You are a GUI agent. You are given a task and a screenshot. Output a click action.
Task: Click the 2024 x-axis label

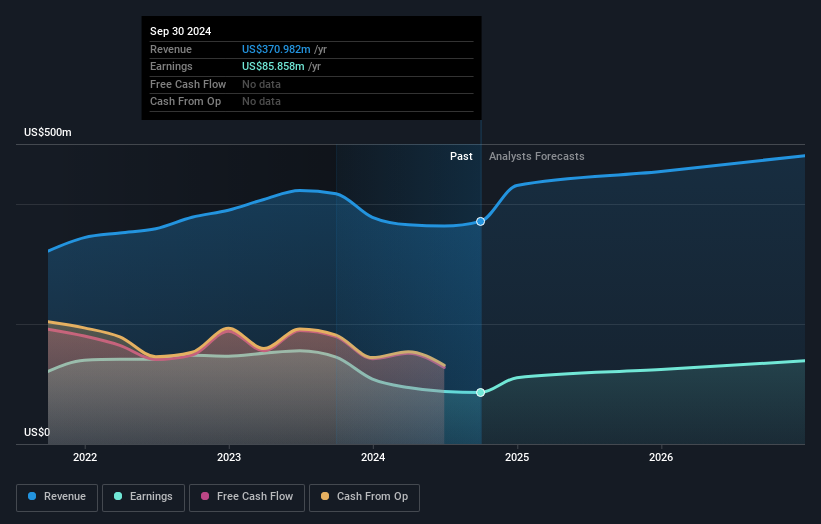point(373,458)
